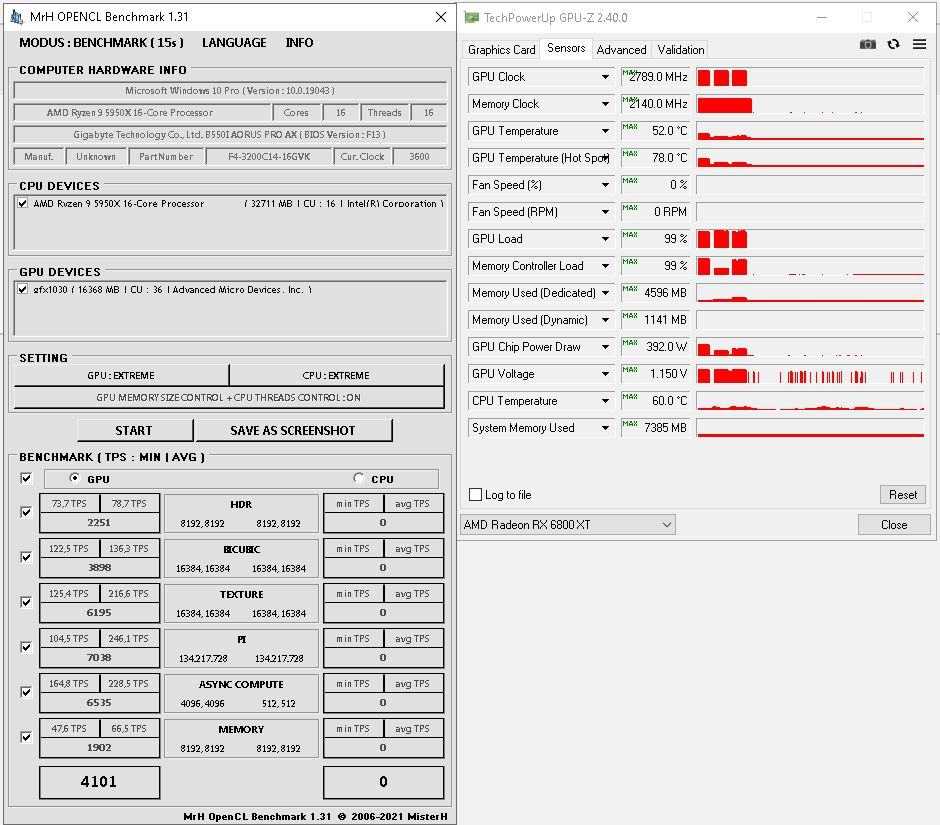Uncheck the TEXTURE benchmark checkbox
The image size is (940, 825).
tap(26, 602)
